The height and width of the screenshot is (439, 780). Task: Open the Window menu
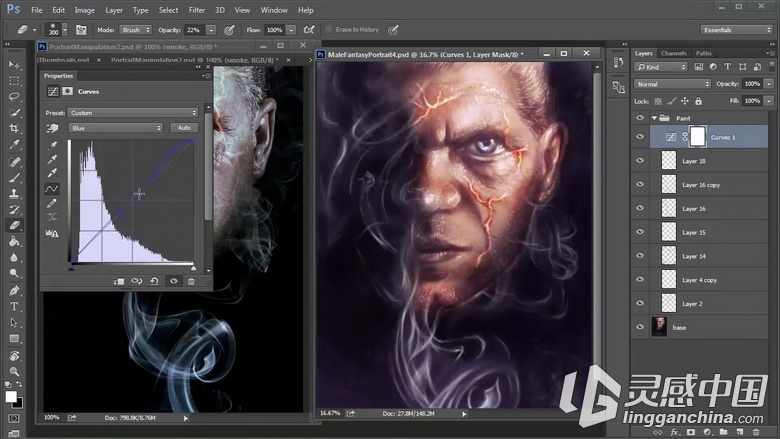click(274, 10)
